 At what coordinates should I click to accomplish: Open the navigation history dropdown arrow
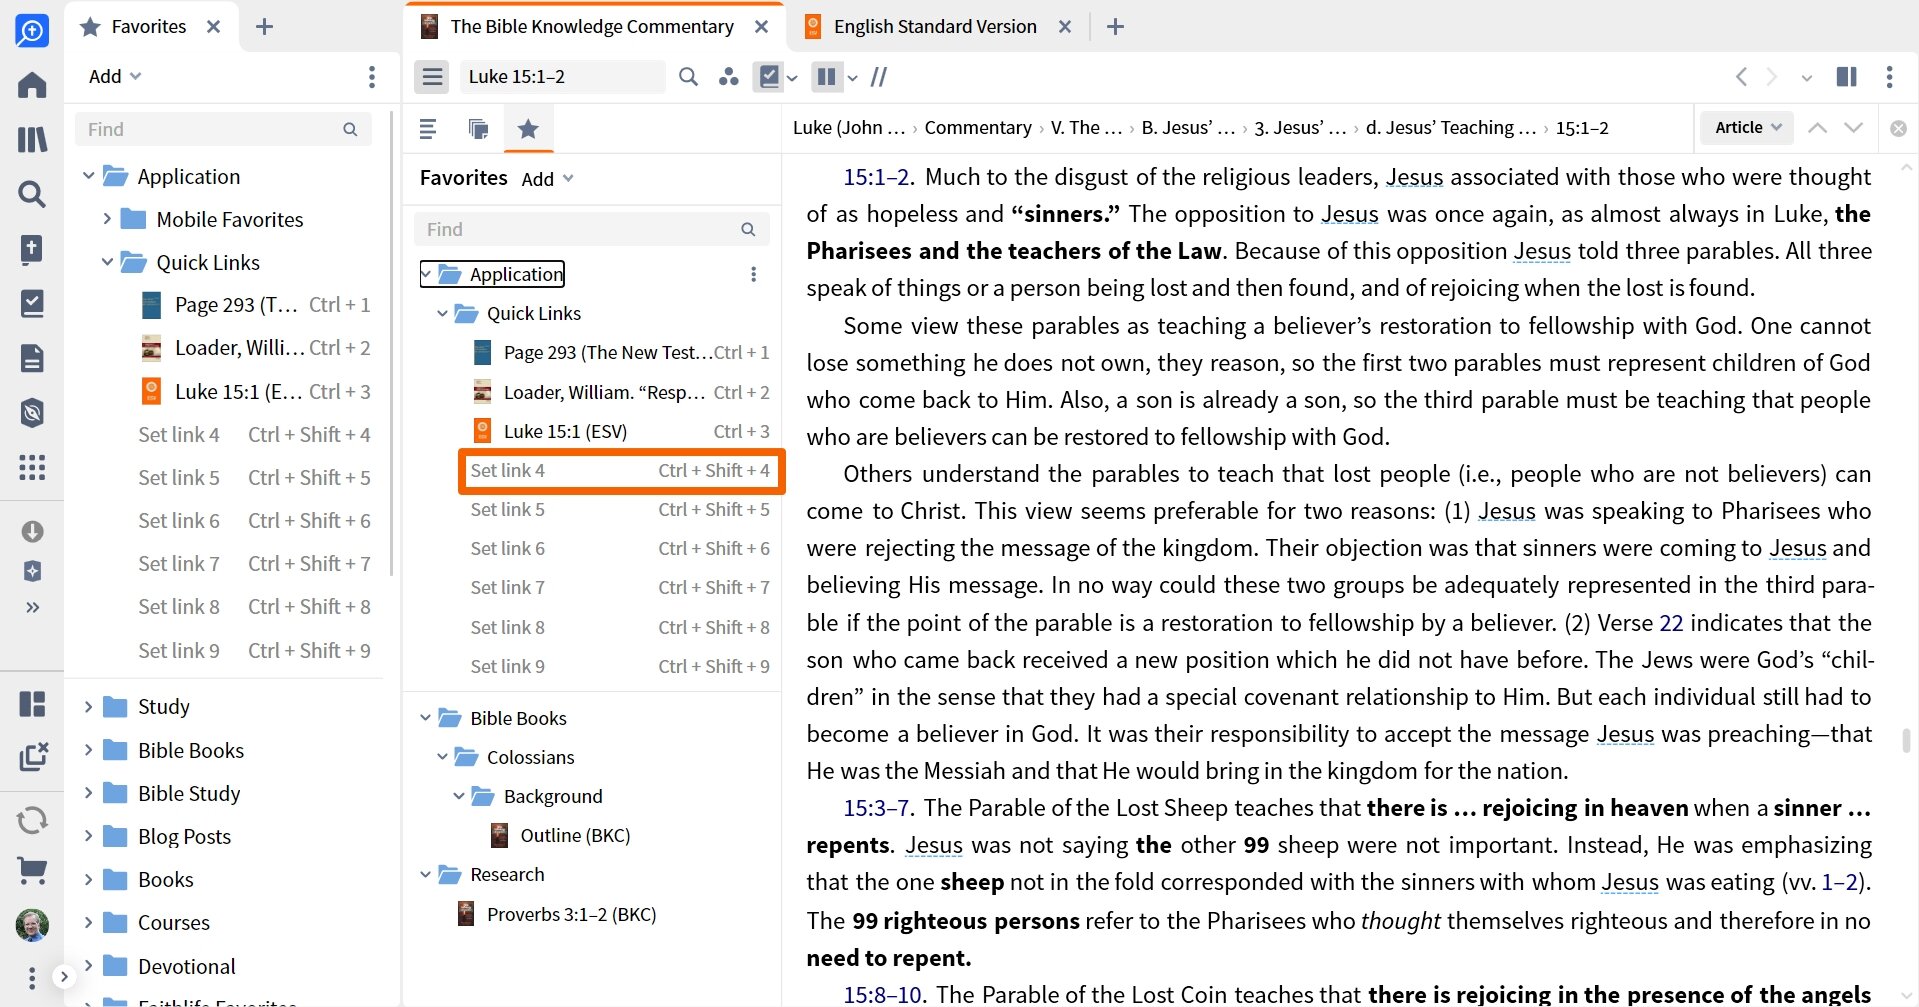click(1806, 78)
